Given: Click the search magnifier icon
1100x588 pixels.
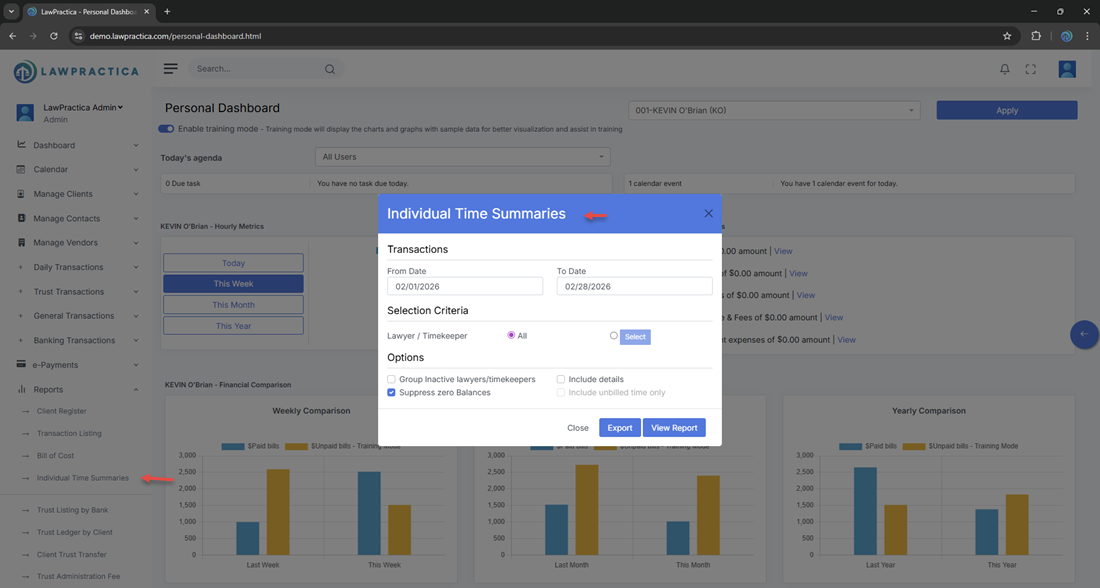Looking at the screenshot, I should (x=330, y=70).
